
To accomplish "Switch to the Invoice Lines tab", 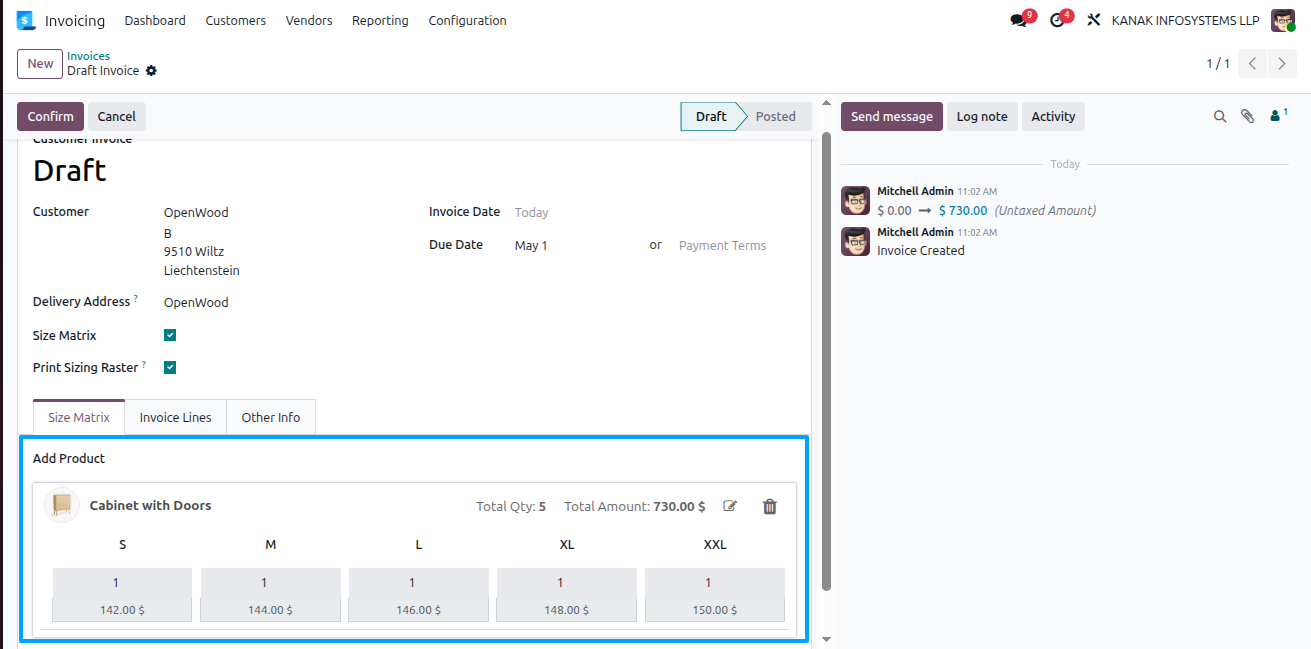I will [176, 417].
